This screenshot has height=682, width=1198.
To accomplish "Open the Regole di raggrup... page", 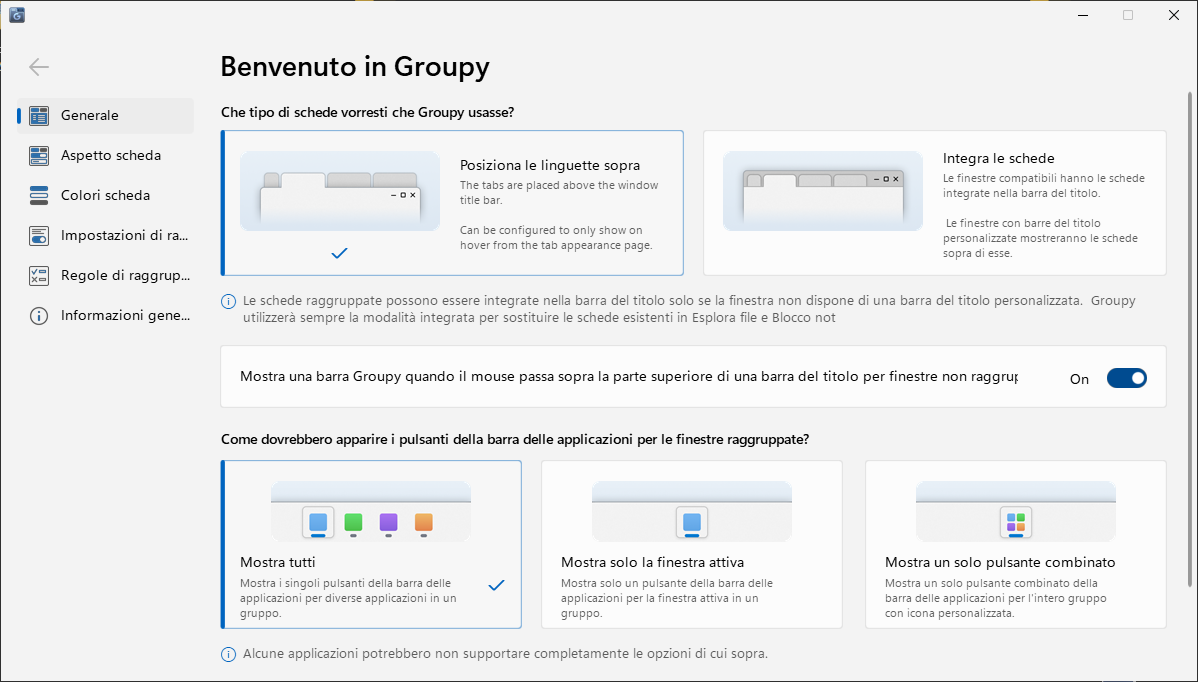I will (105, 276).
